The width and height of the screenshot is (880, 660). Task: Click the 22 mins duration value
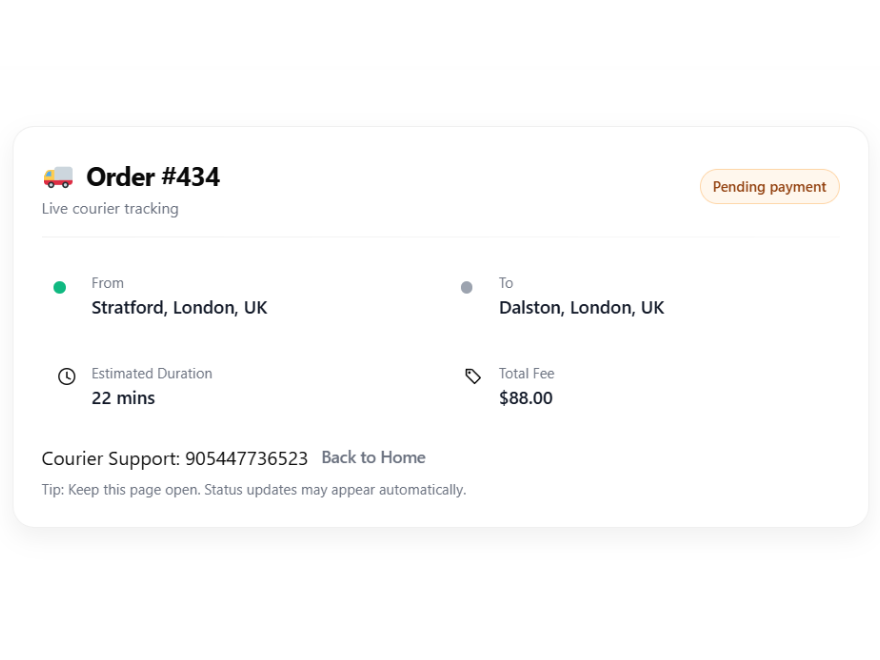click(123, 398)
